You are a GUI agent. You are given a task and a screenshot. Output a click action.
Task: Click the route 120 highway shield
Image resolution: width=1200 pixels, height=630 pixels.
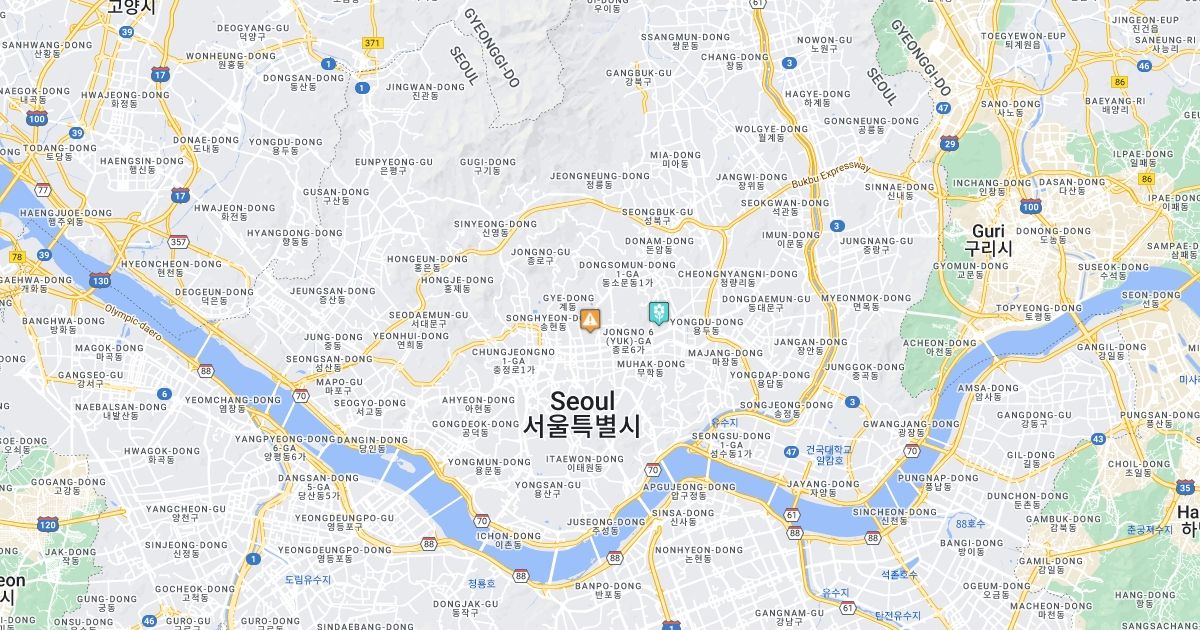click(x=47, y=524)
